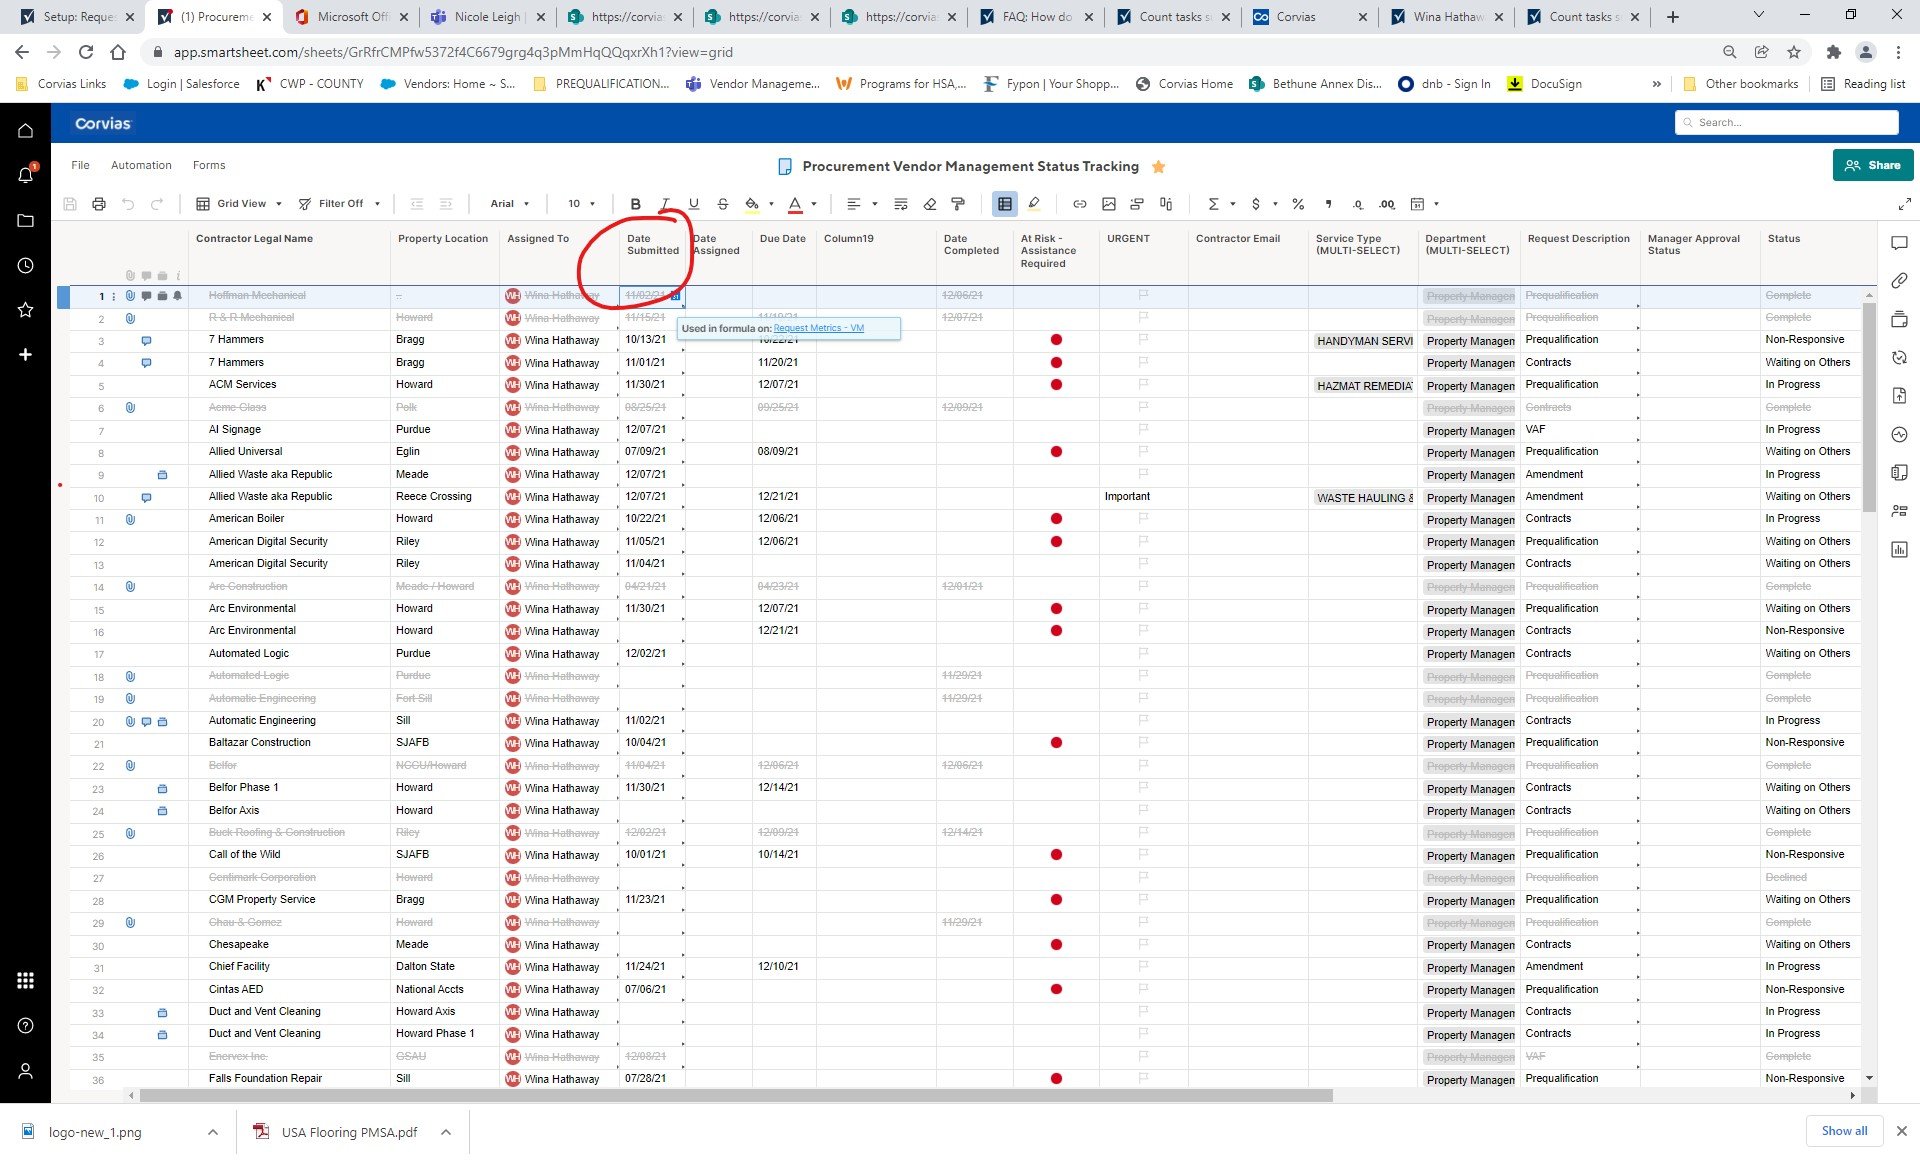Toggle bold formatting
Viewport: 1920px width, 1160px height.
(635, 204)
